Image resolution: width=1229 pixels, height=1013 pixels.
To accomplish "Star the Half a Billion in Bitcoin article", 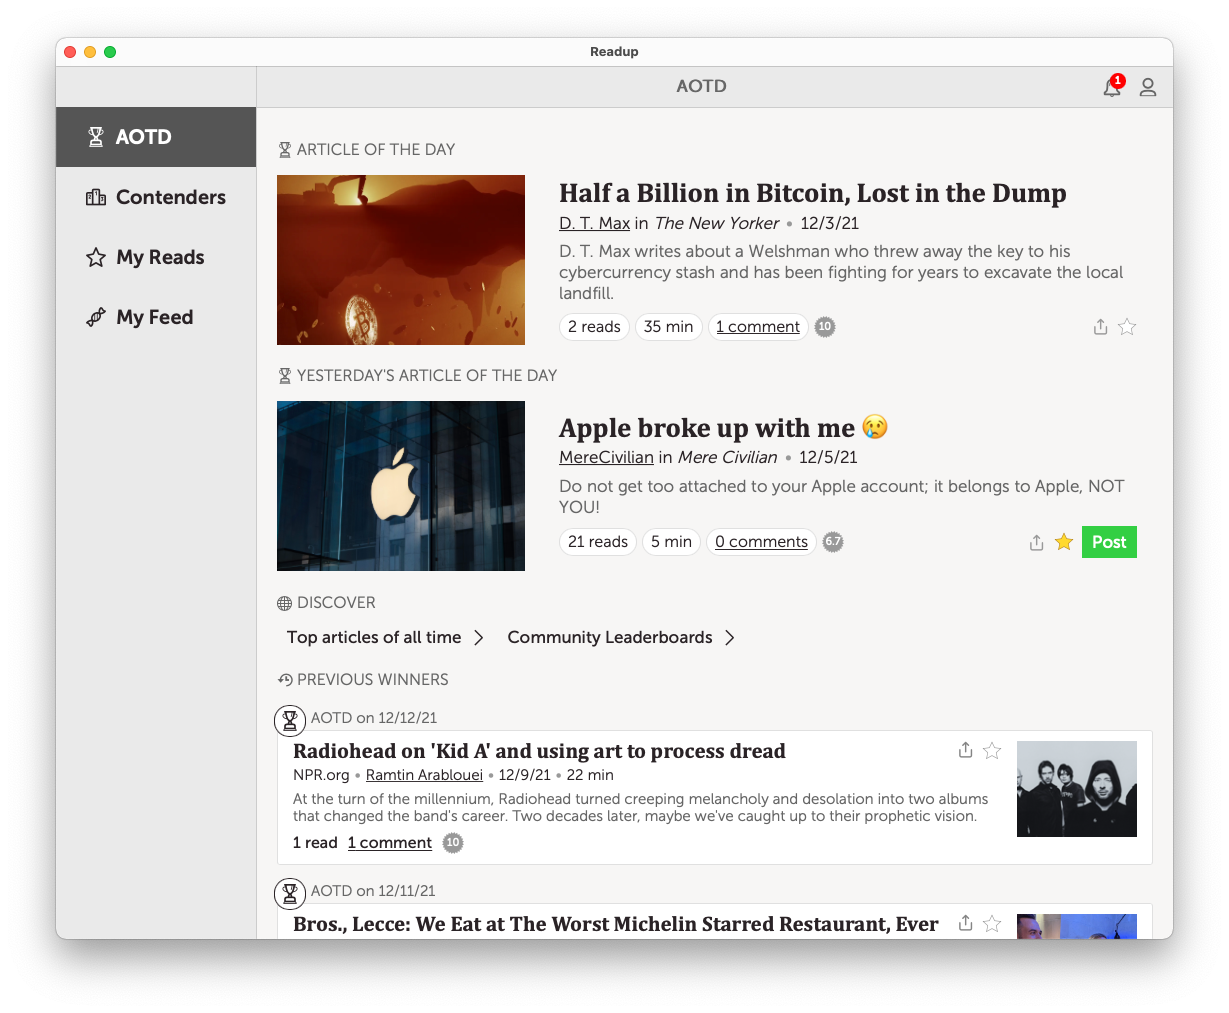I will tap(1127, 327).
